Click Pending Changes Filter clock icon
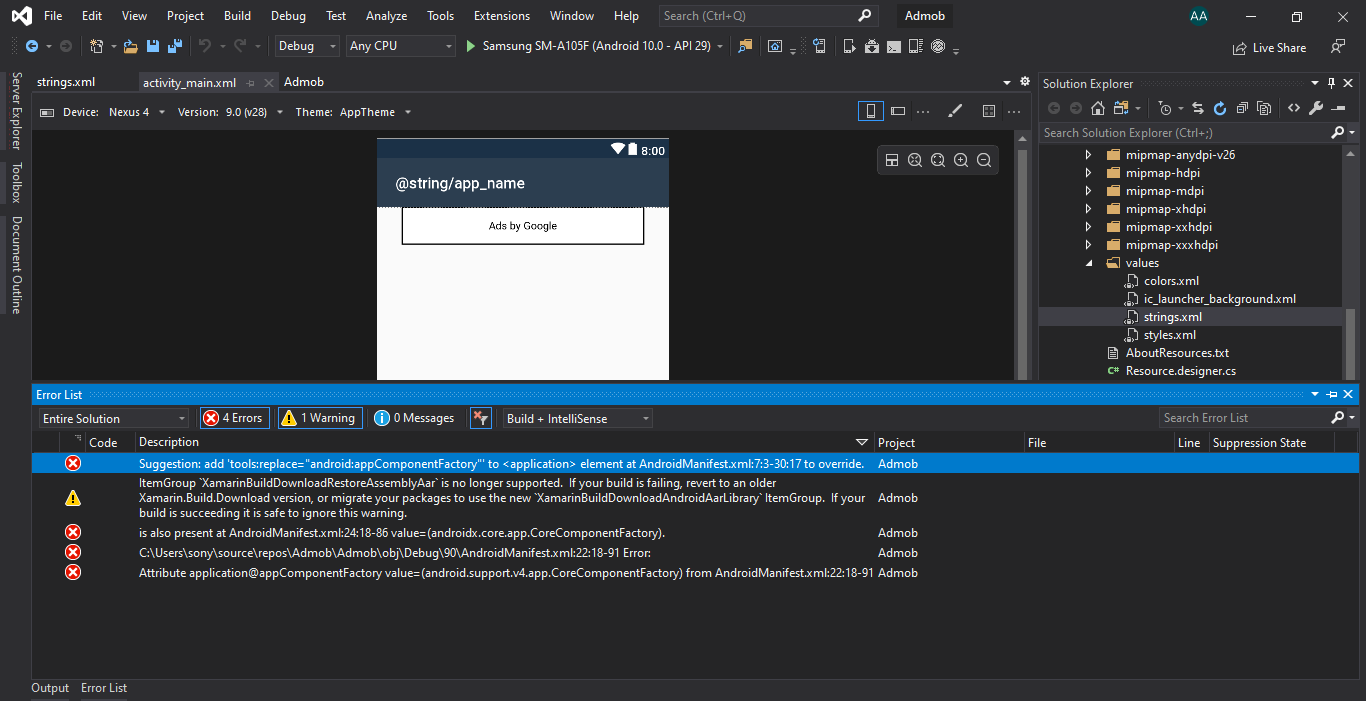The height and width of the screenshot is (701, 1366). click(x=1165, y=108)
